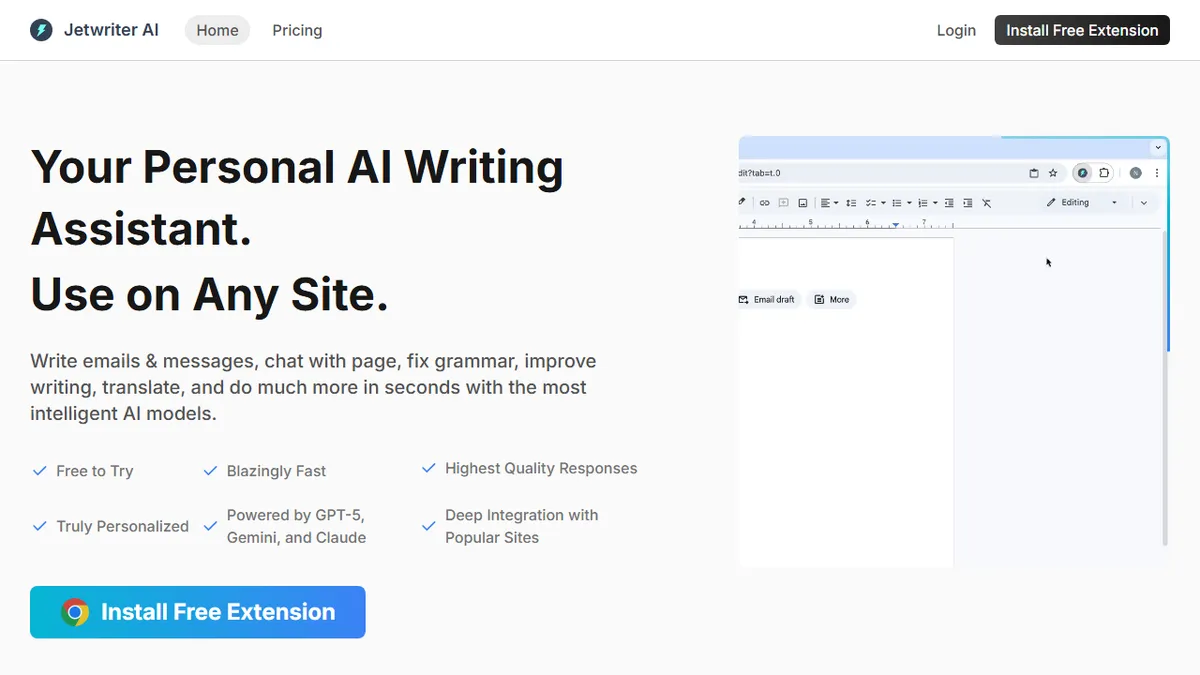Open the tab search chevron in demo browser
The height and width of the screenshot is (675, 1200).
[x=1158, y=148]
